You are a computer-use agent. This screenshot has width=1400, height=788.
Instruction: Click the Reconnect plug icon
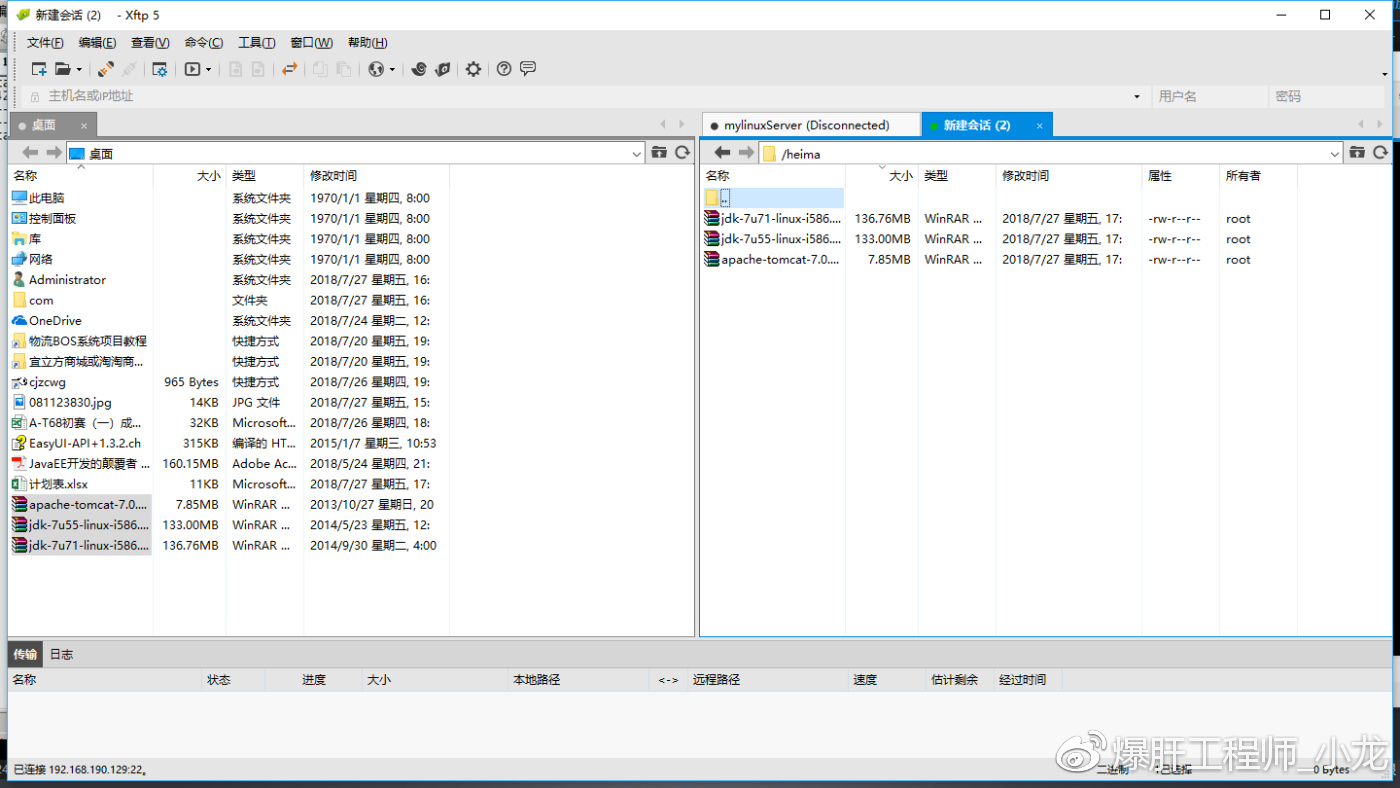pyautogui.click(x=105, y=69)
